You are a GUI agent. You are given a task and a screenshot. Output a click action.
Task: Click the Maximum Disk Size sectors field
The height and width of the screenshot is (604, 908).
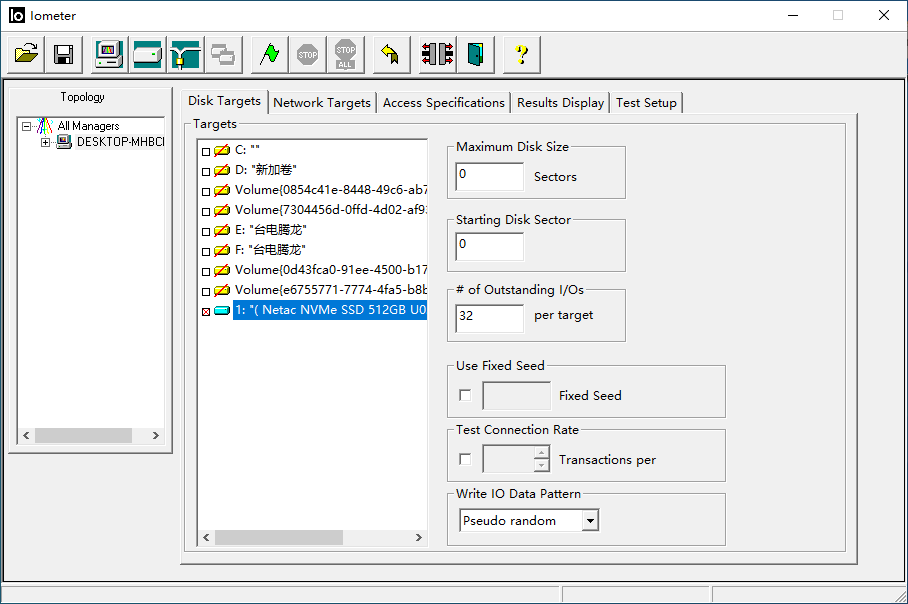point(490,177)
